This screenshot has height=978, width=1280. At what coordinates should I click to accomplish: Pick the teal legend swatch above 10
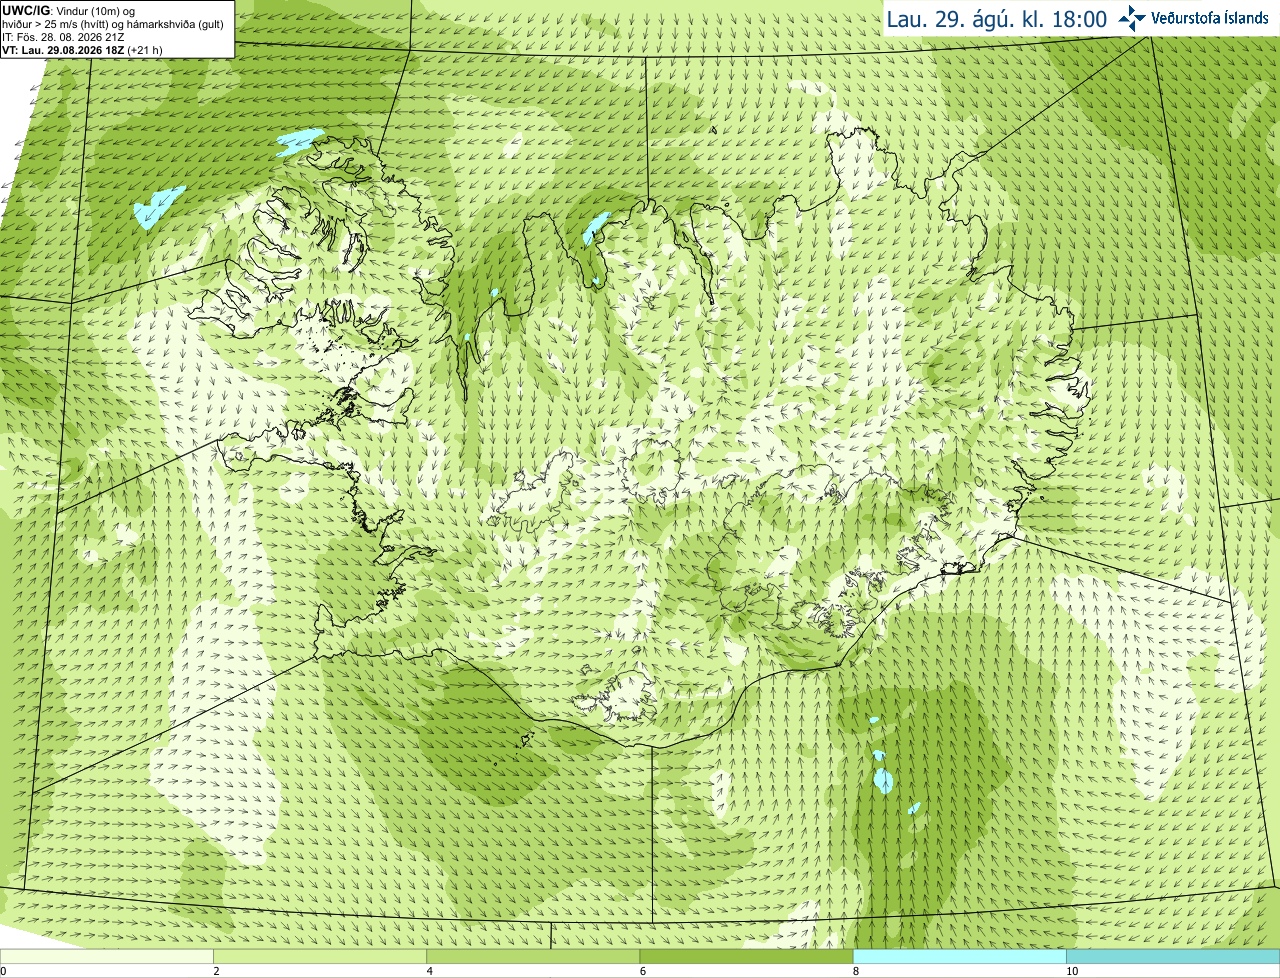coord(1173,956)
